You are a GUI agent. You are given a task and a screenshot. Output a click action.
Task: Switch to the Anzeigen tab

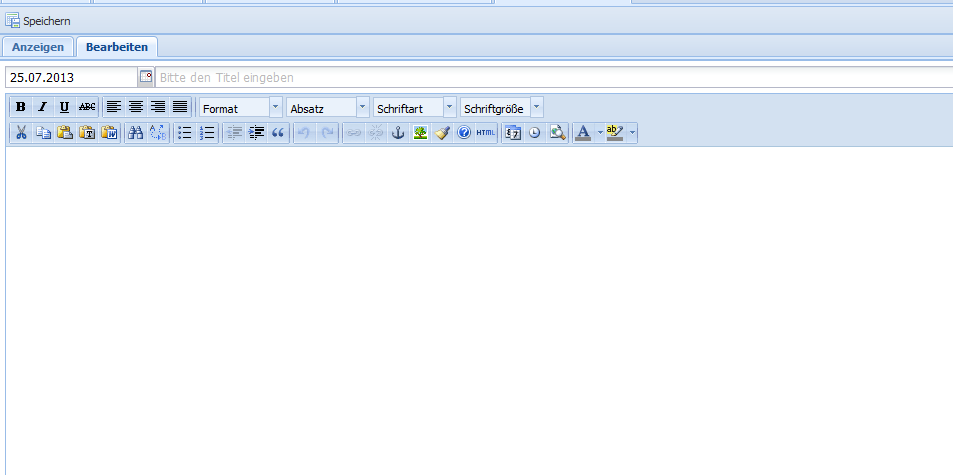point(38,47)
